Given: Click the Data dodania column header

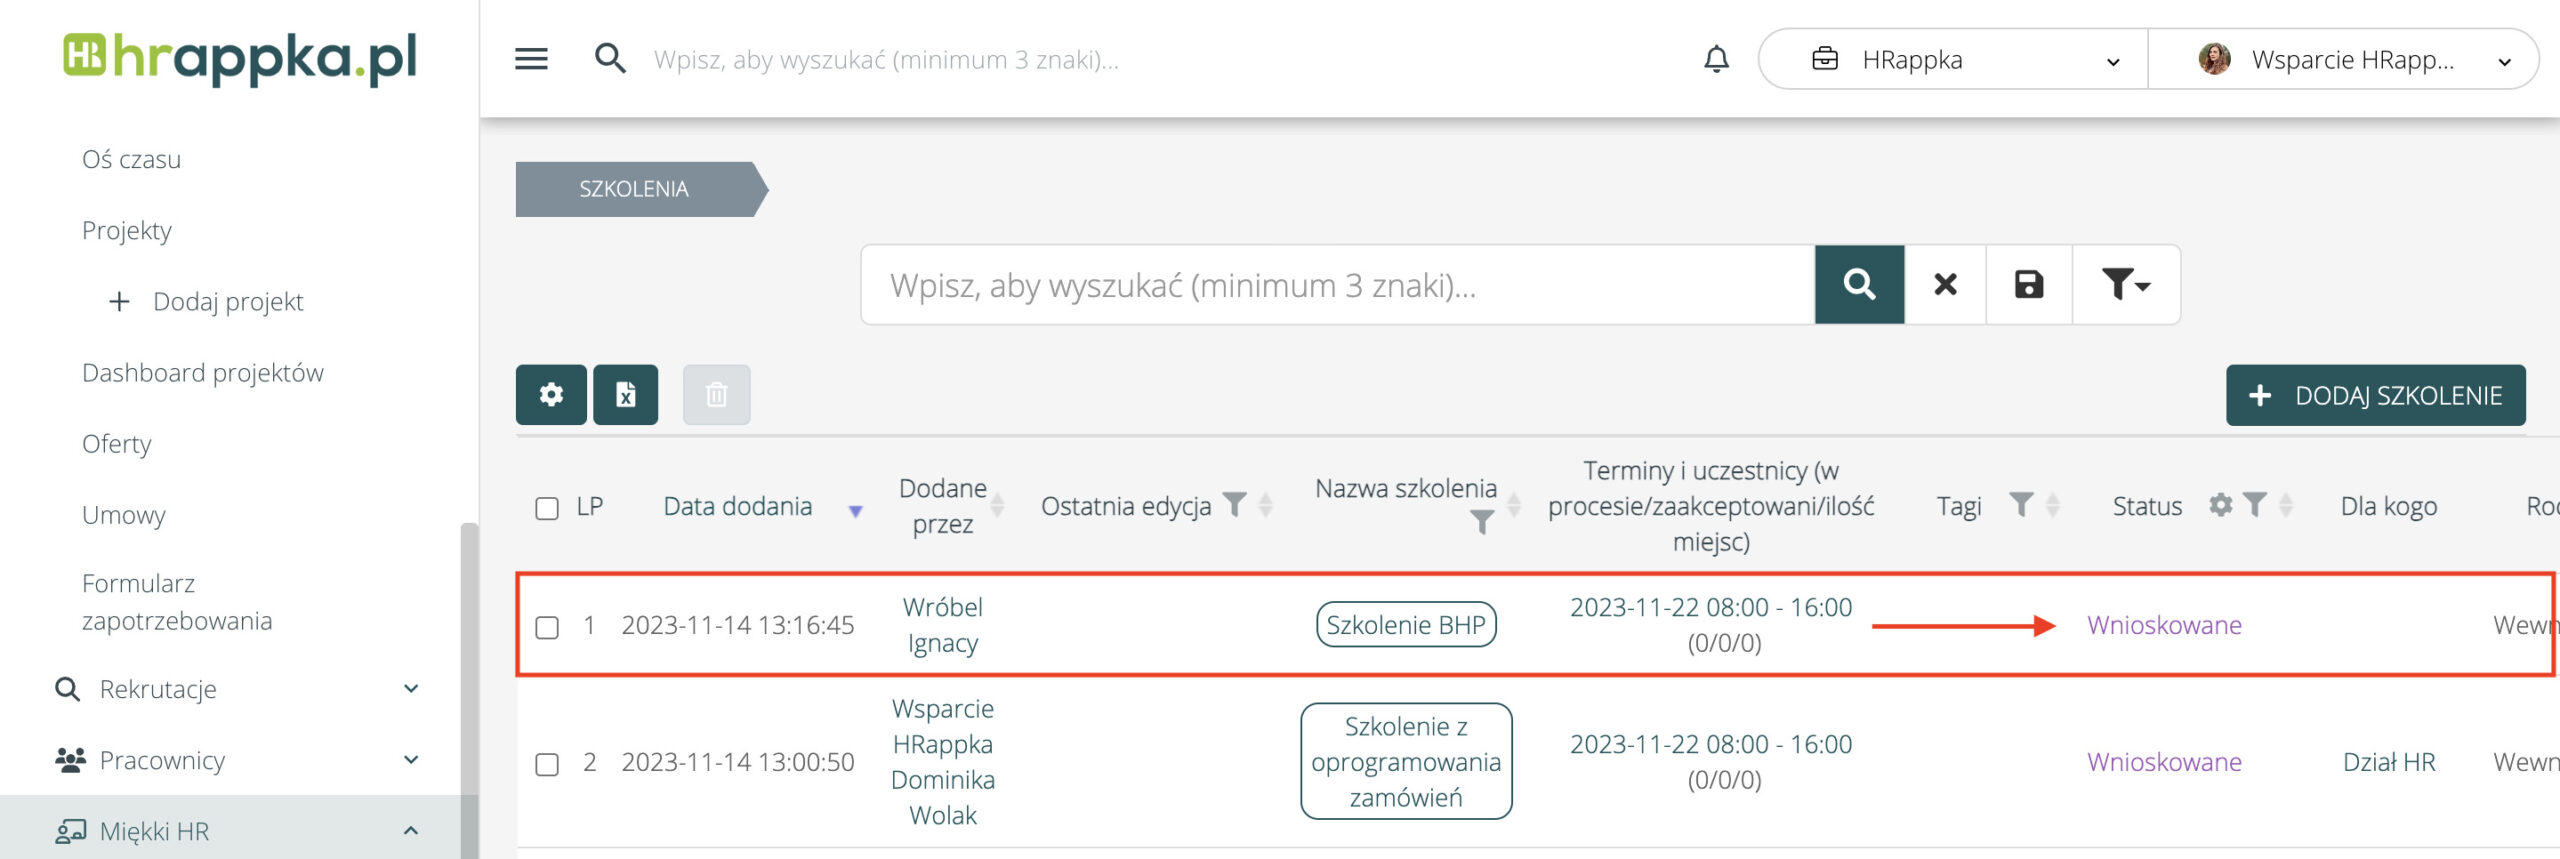Looking at the screenshot, I should (x=738, y=506).
